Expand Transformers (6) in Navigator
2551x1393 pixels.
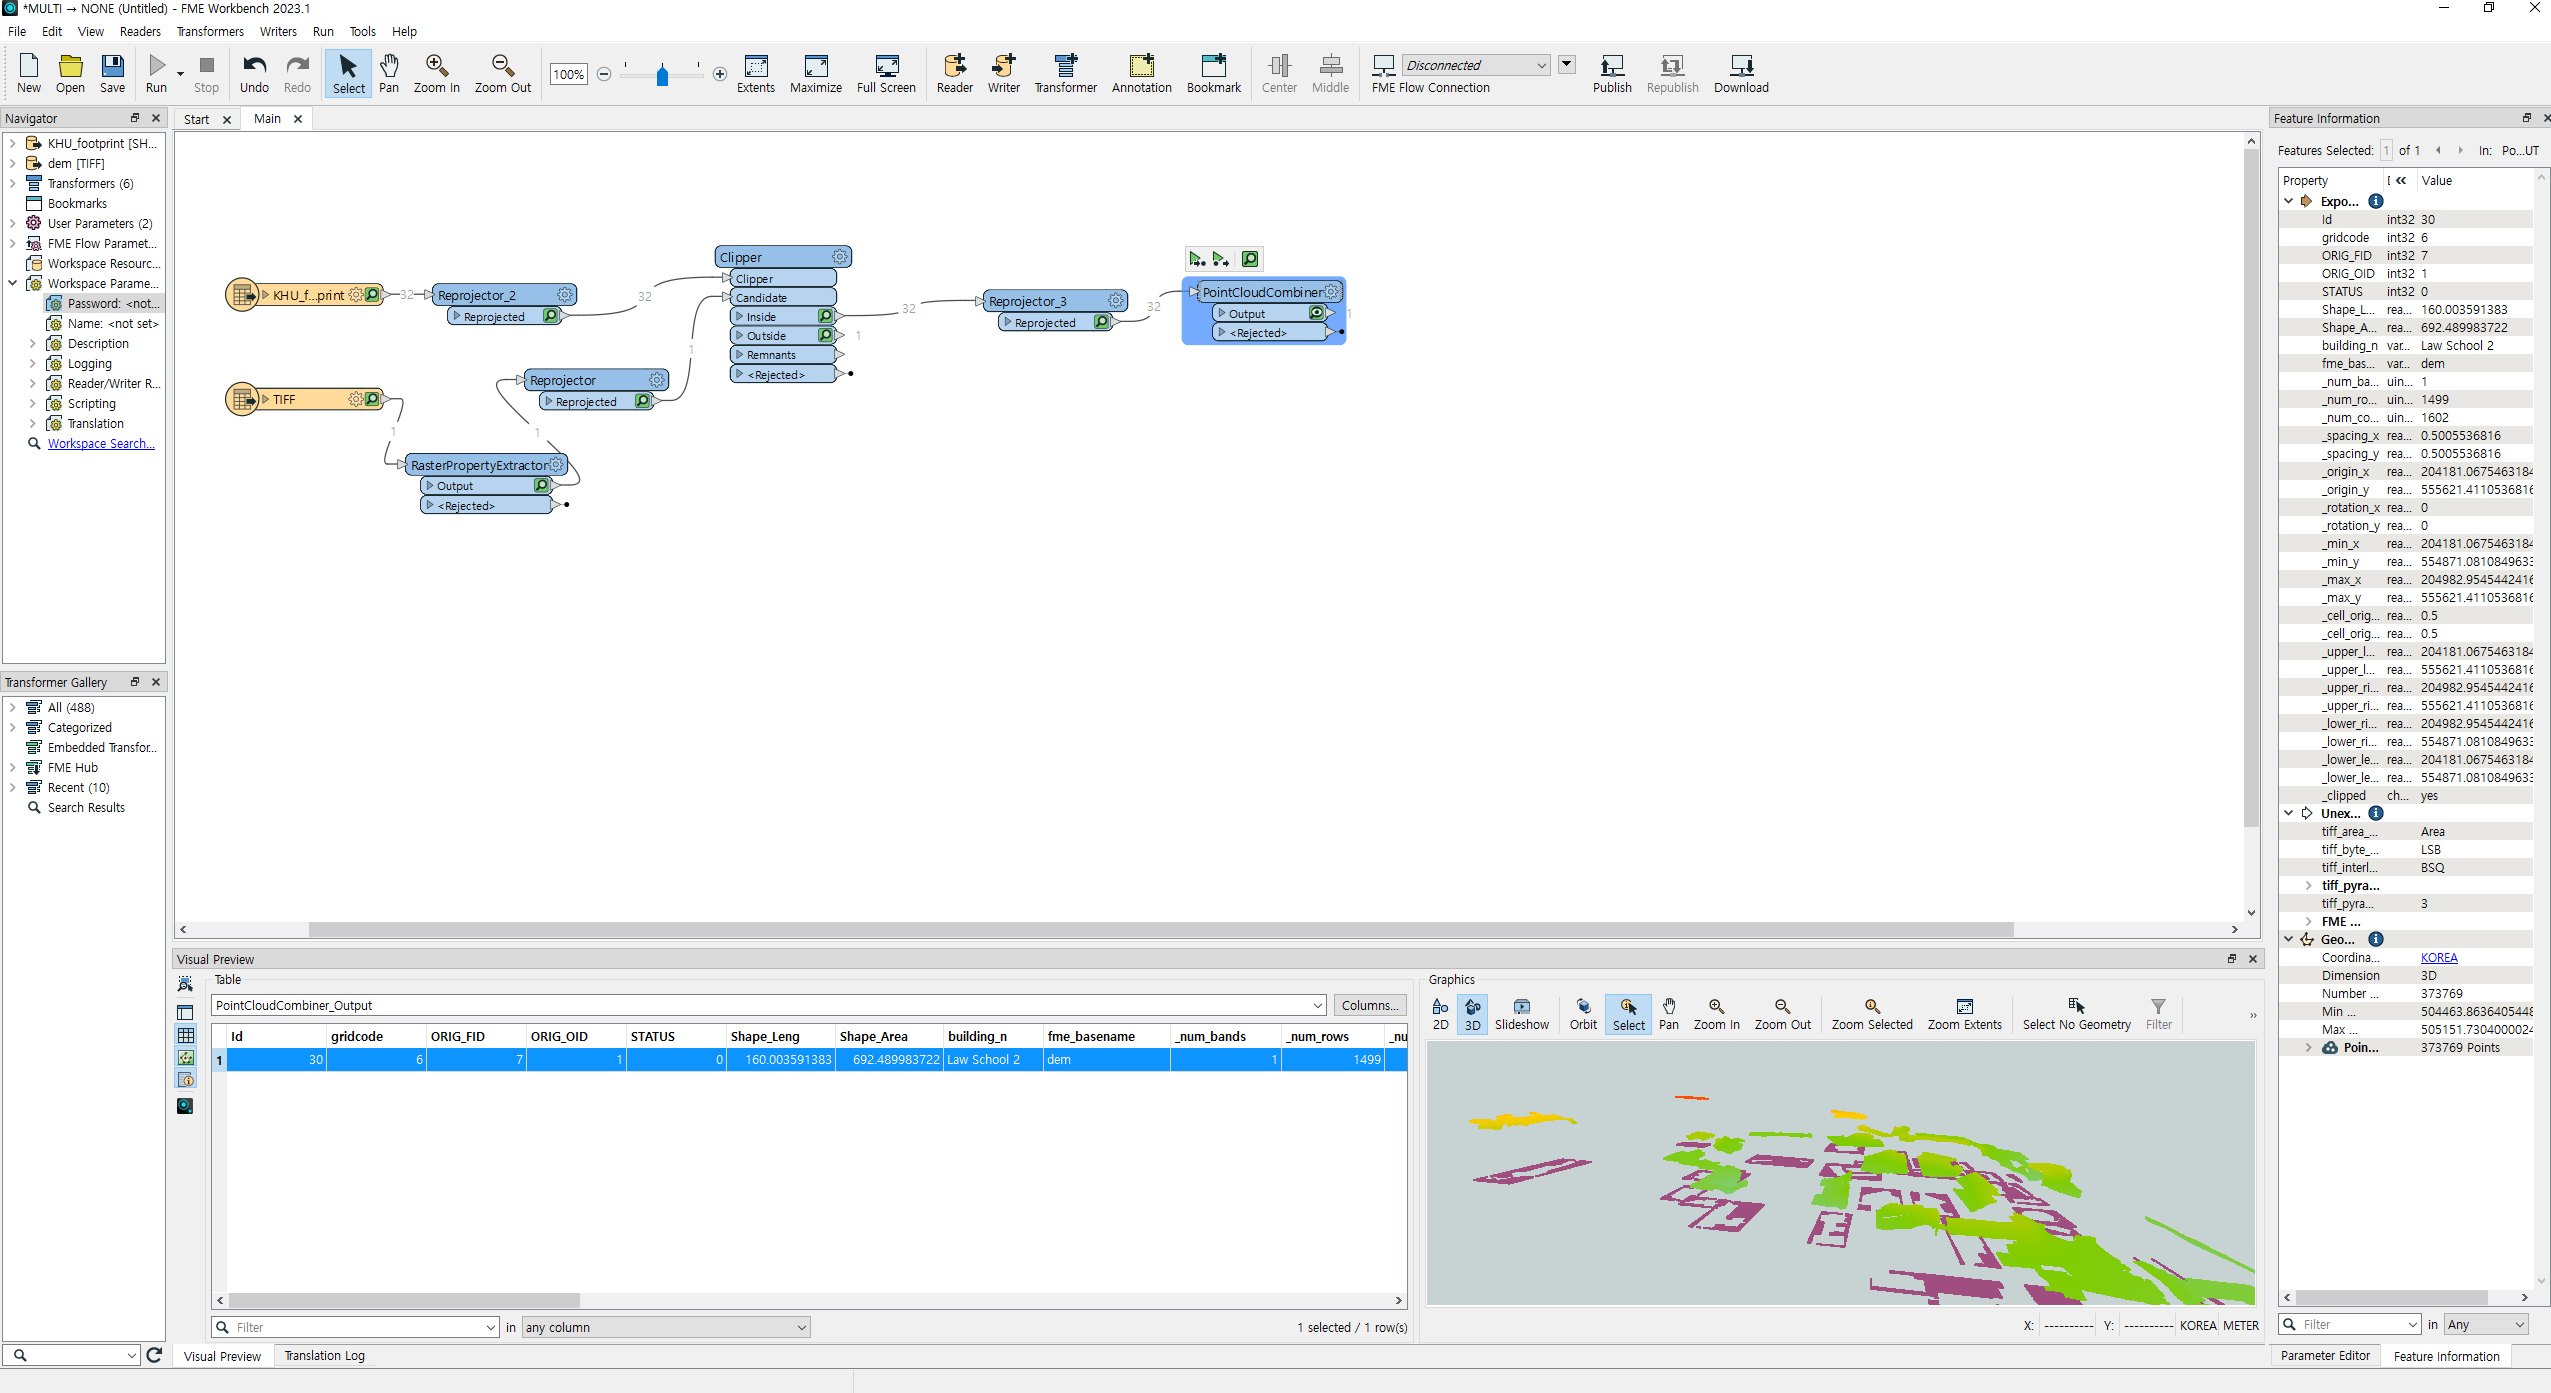[13, 183]
